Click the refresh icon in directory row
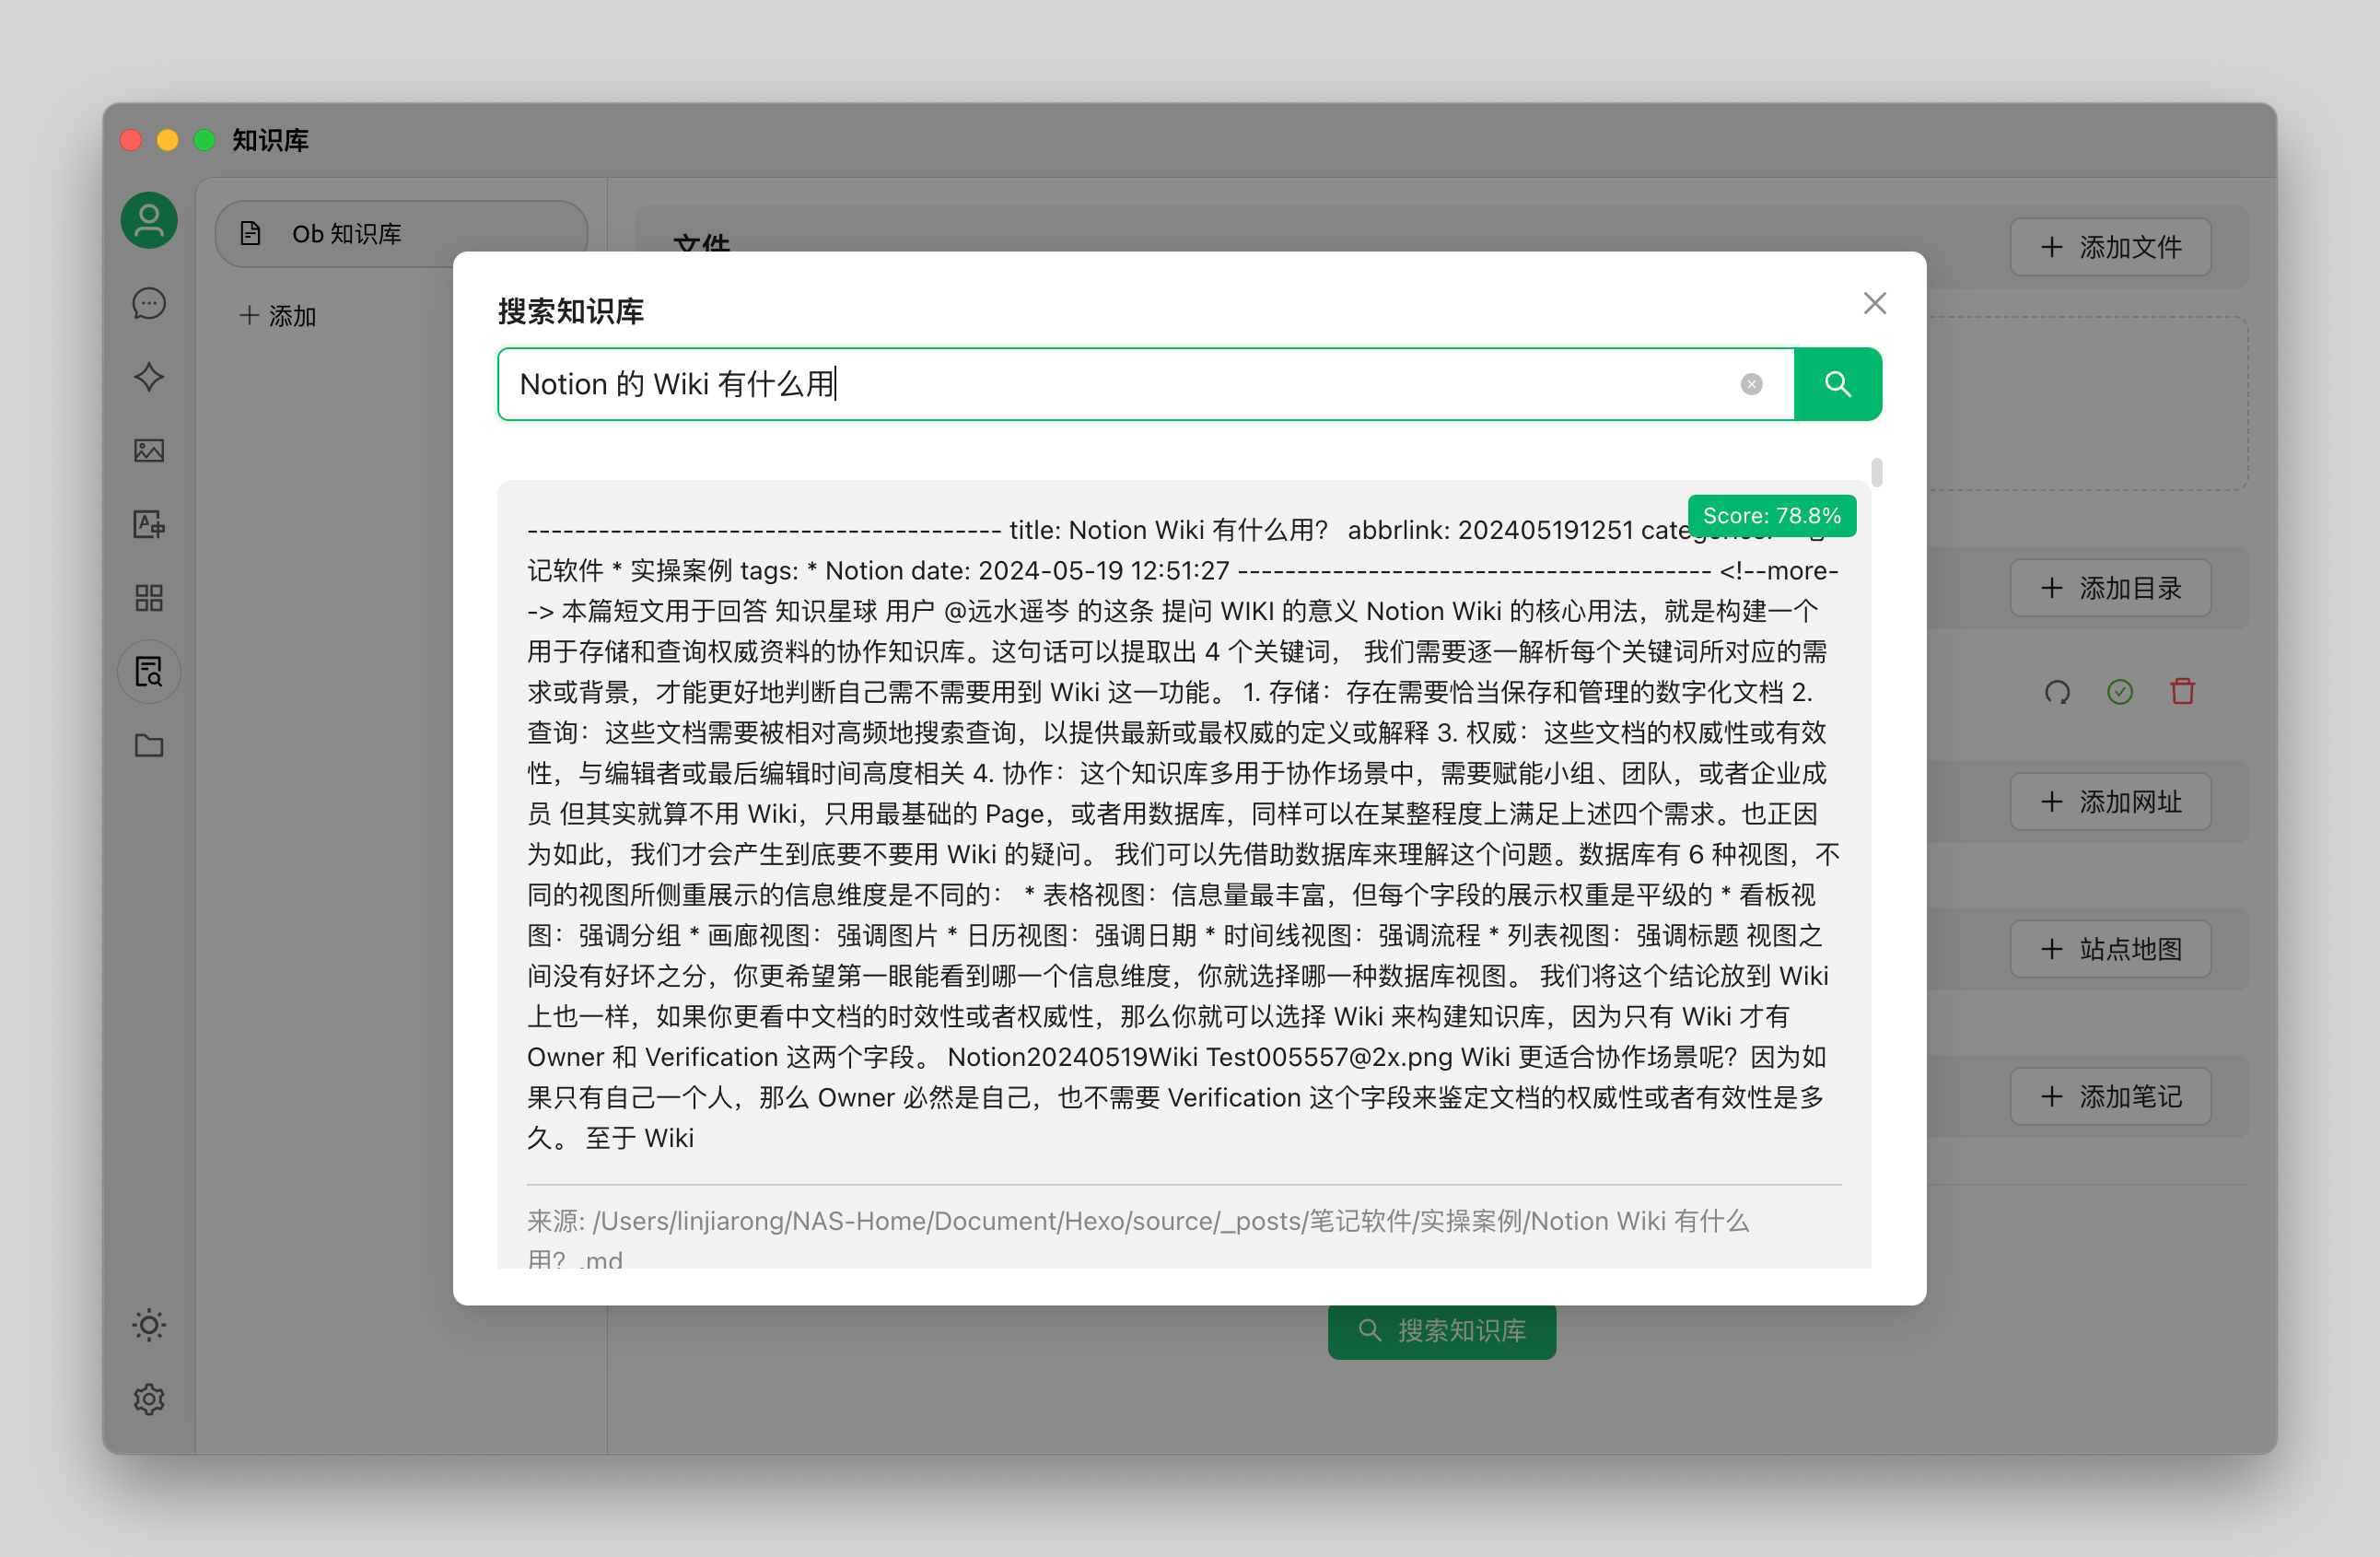This screenshot has width=2380, height=1557. 2057,692
